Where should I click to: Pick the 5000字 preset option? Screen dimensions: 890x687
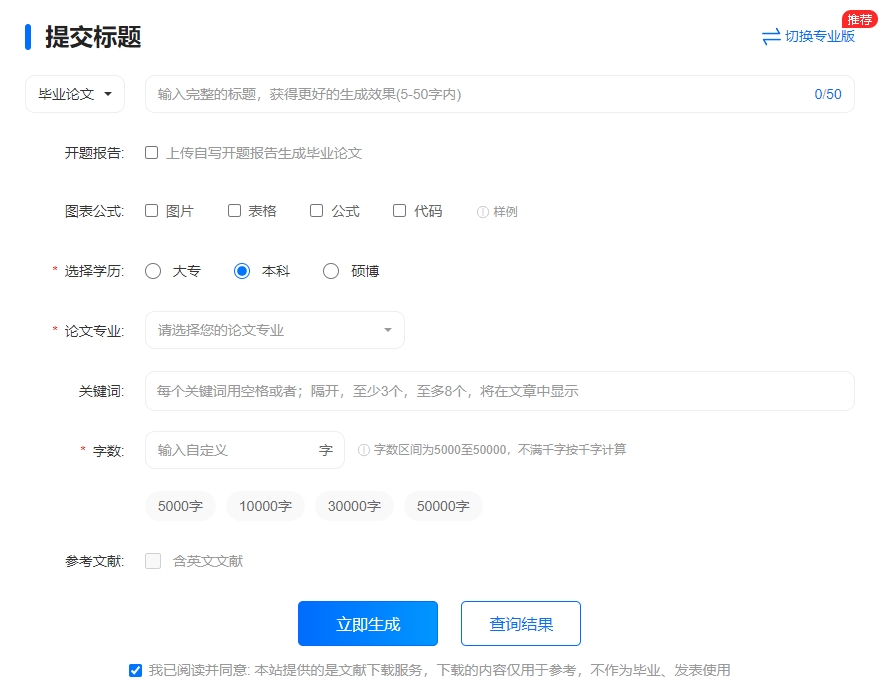click(181, 506)
